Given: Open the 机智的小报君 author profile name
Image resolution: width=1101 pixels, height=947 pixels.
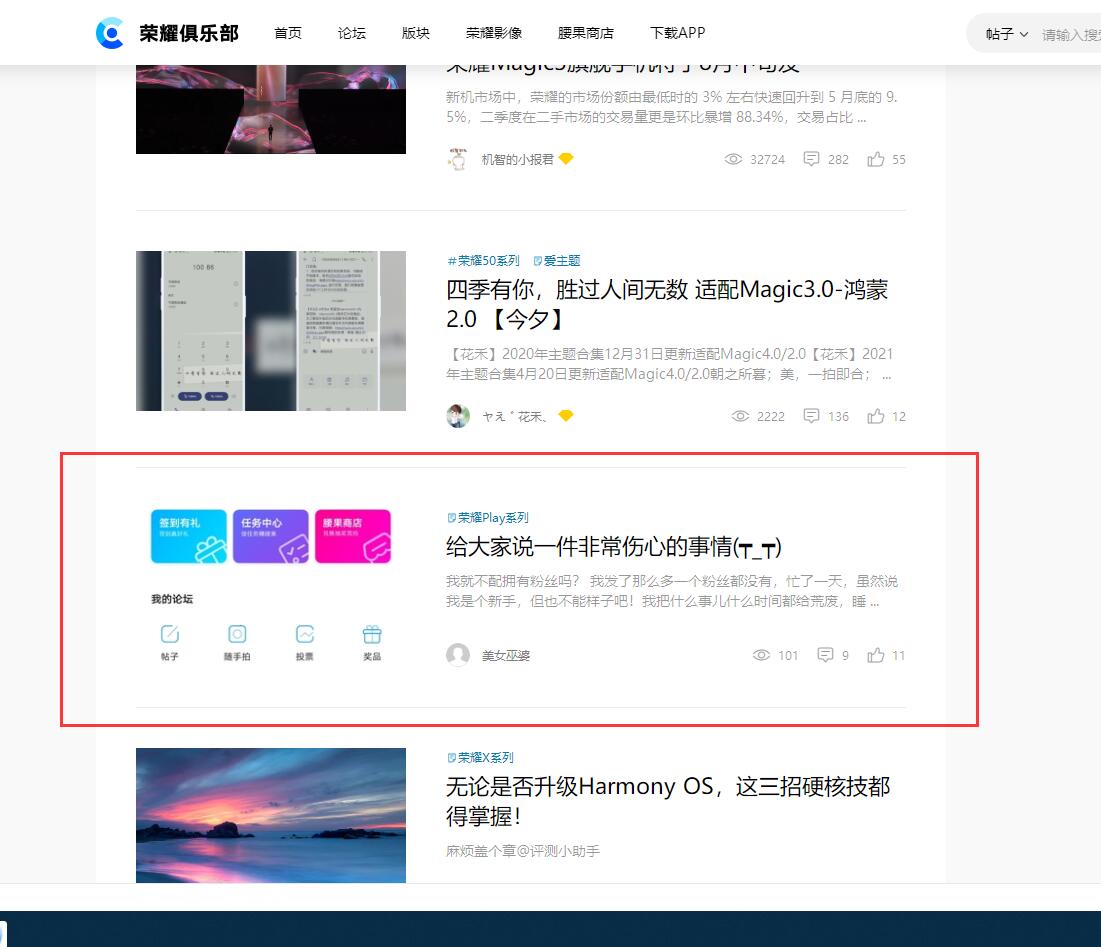Looking at the screenshot, I should (x=517, y=159).
